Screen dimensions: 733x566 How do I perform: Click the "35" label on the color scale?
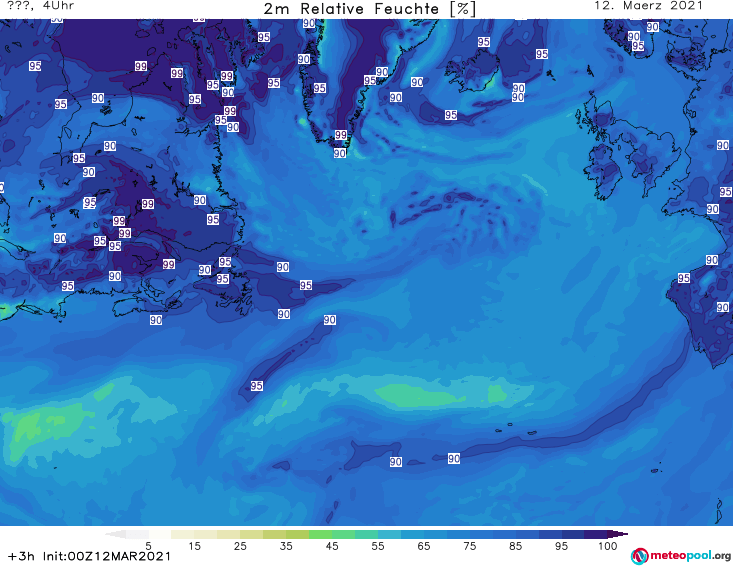click(286, 546)
